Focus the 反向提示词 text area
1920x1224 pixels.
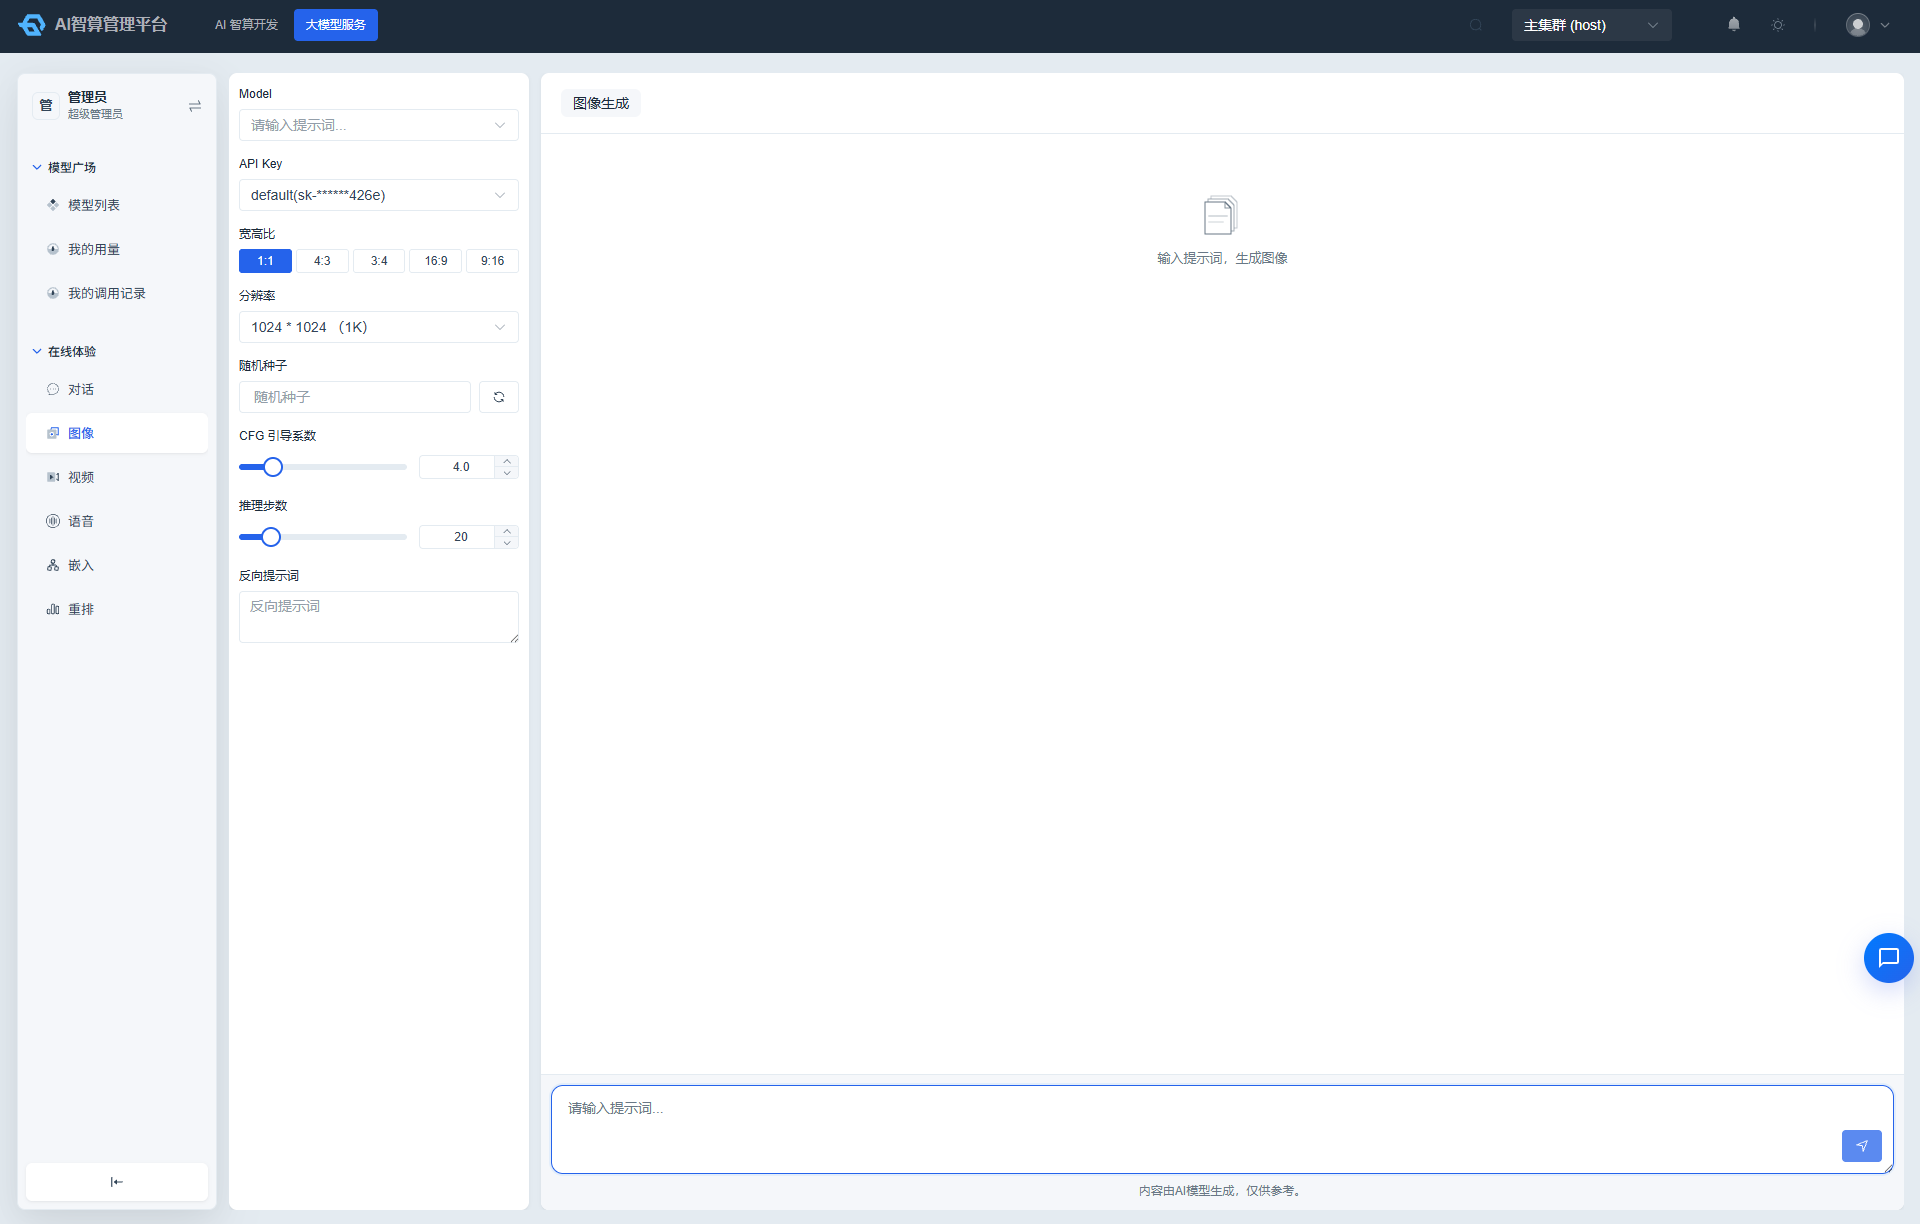pos(379,617)
